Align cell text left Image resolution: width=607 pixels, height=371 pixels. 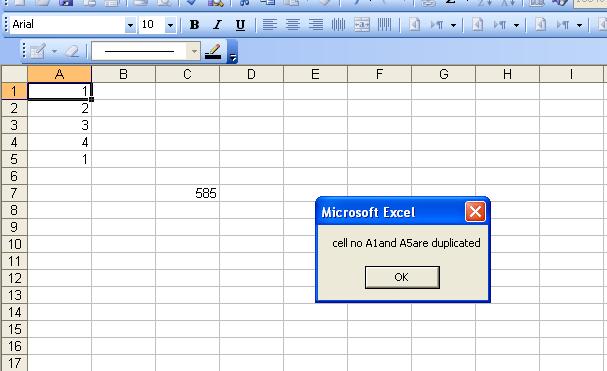click(x=270, y=25)
